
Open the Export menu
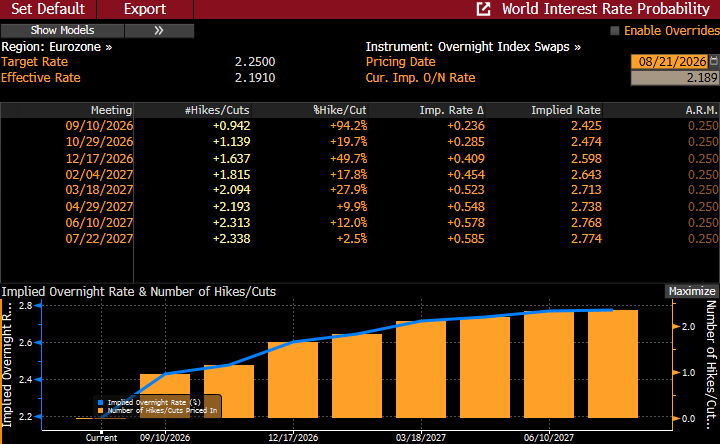(145, 9)
